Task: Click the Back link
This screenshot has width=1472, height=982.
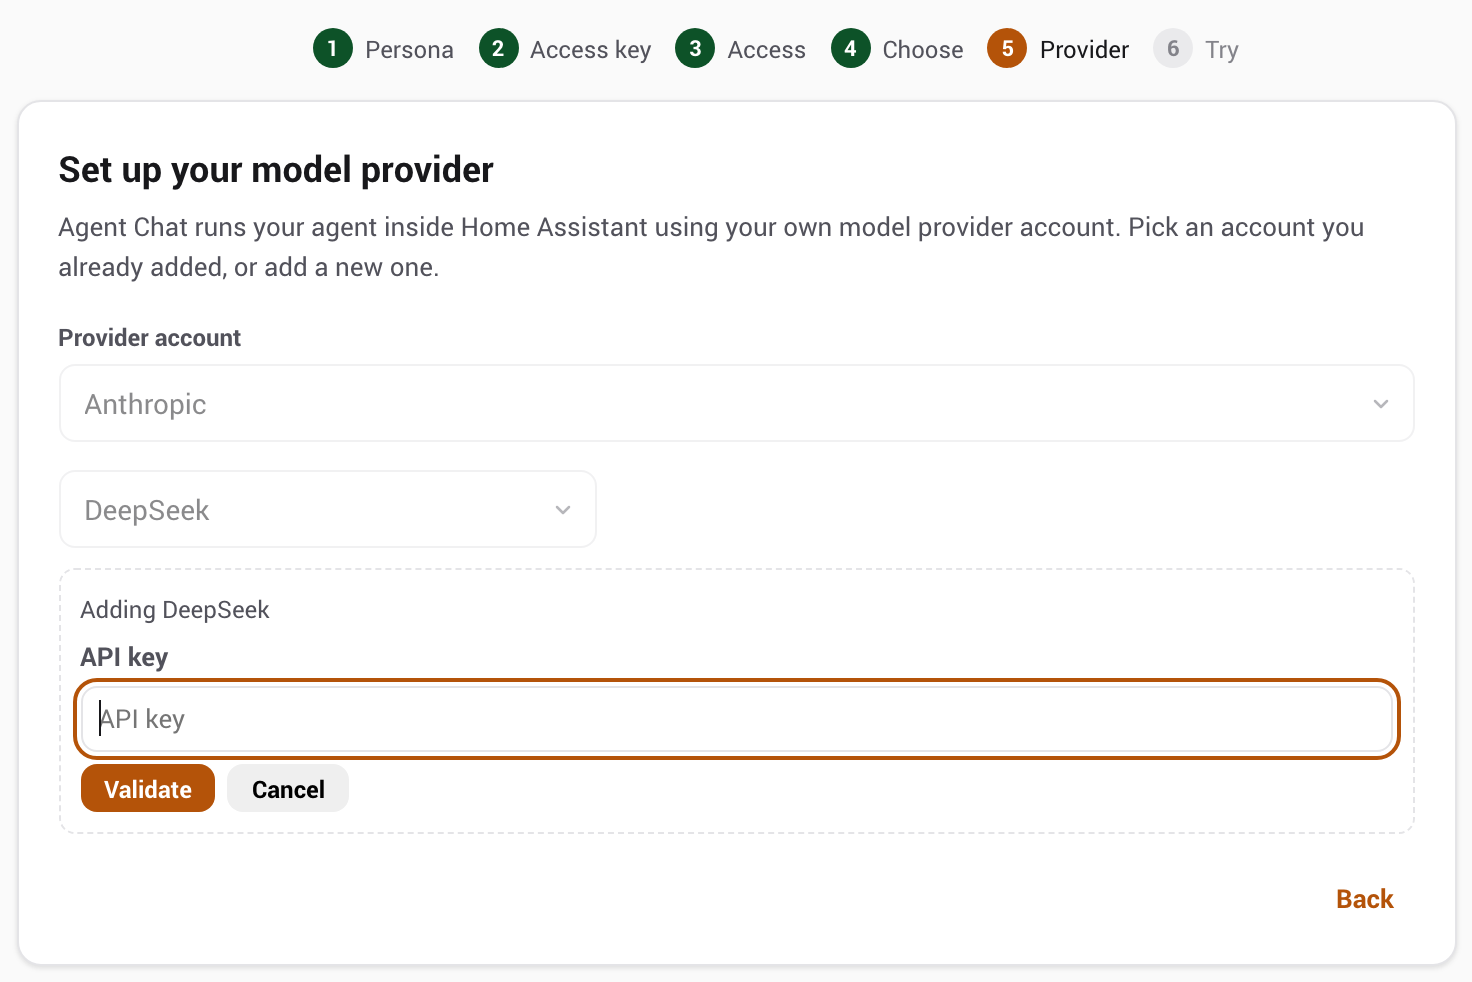Action: tap(1365, 899)
